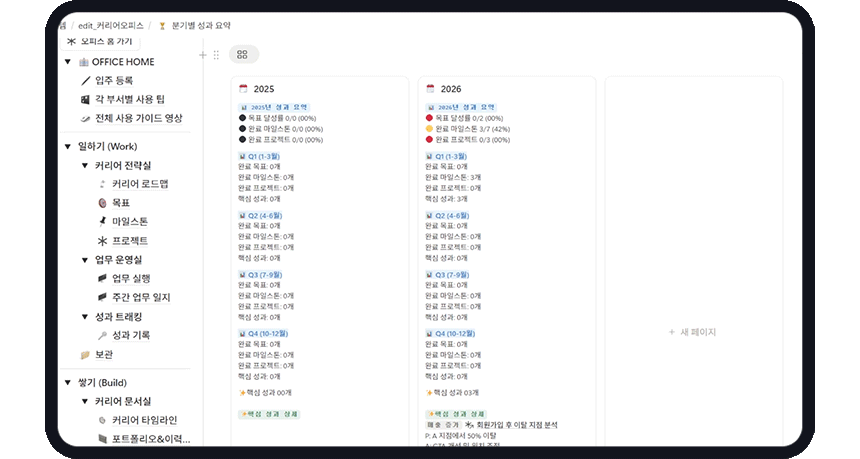Open the 프로젝트 page link

(130, 241)
